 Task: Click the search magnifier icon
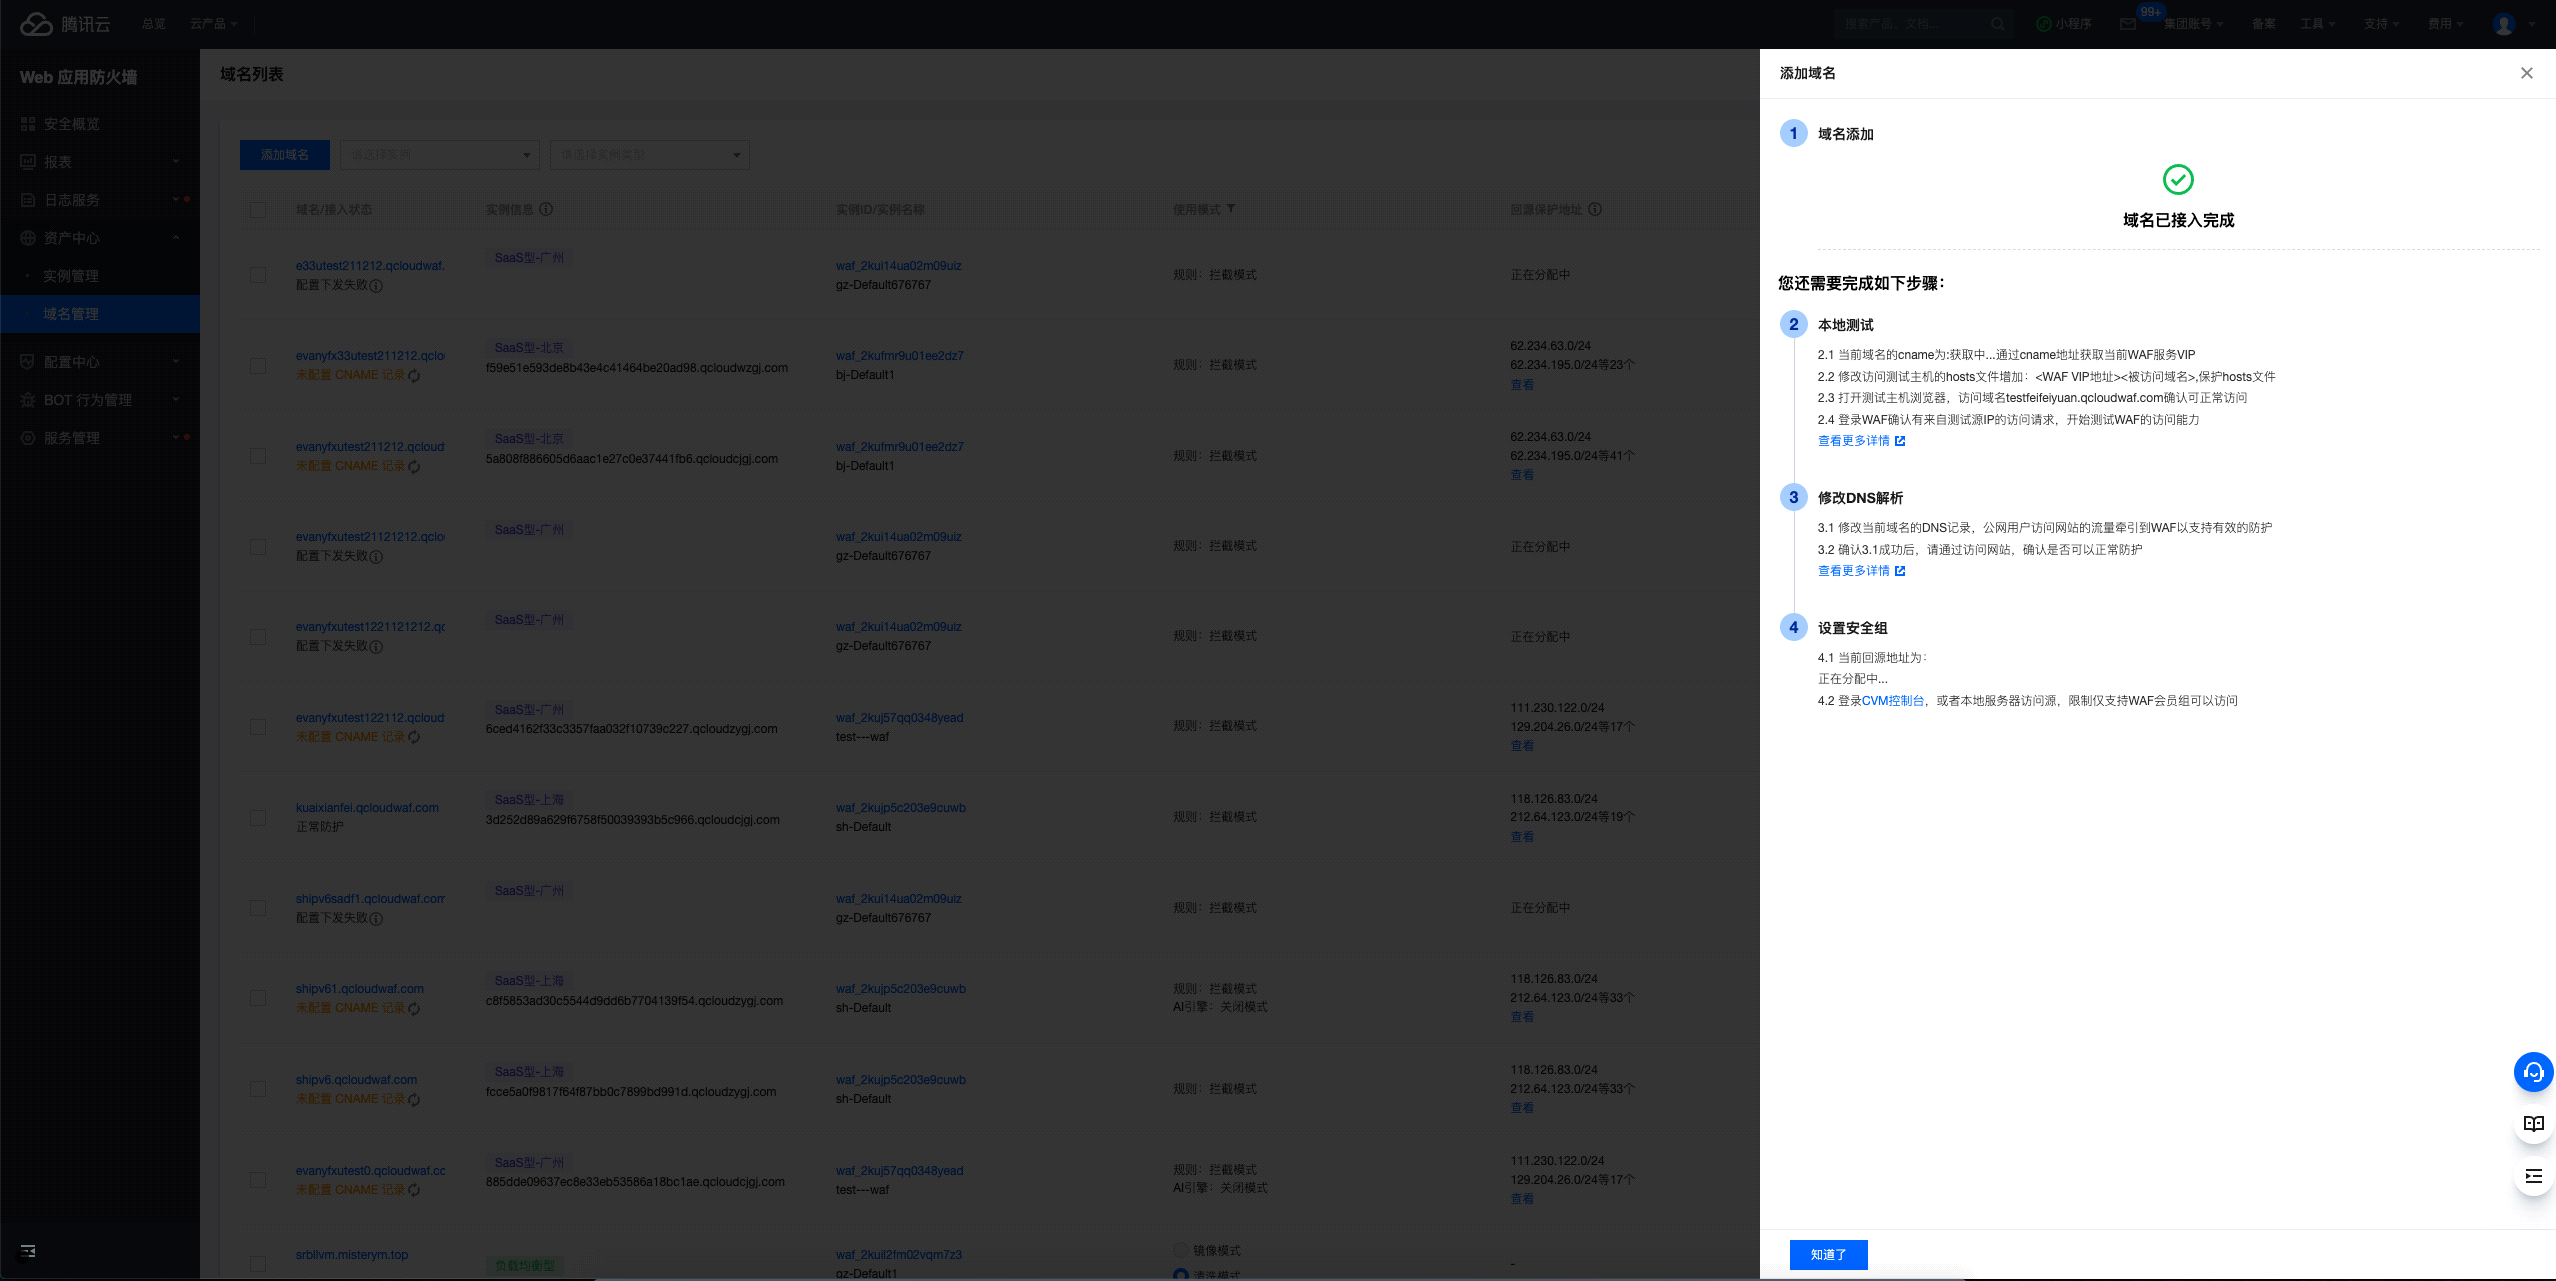coord(1997,24)
